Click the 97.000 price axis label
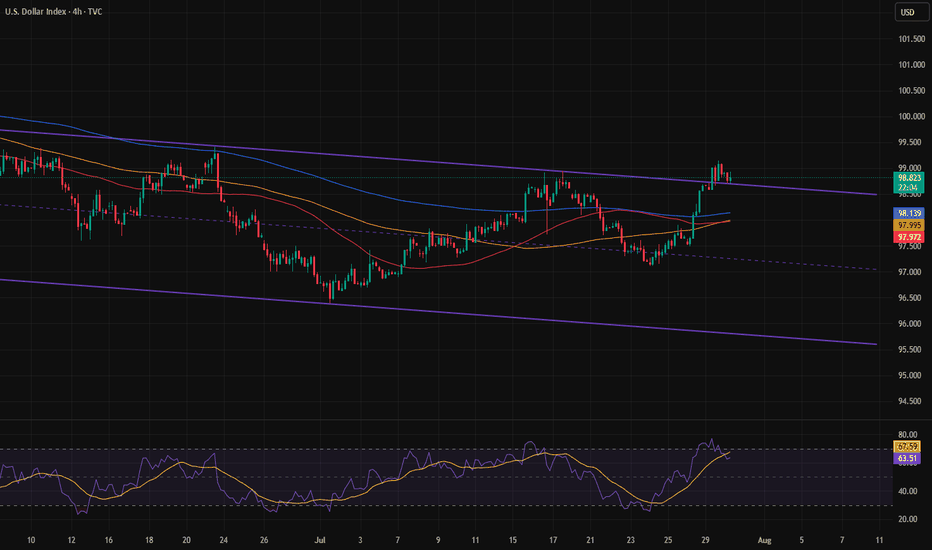This screenshot has width=932, height=550. [x=911, y=272]
